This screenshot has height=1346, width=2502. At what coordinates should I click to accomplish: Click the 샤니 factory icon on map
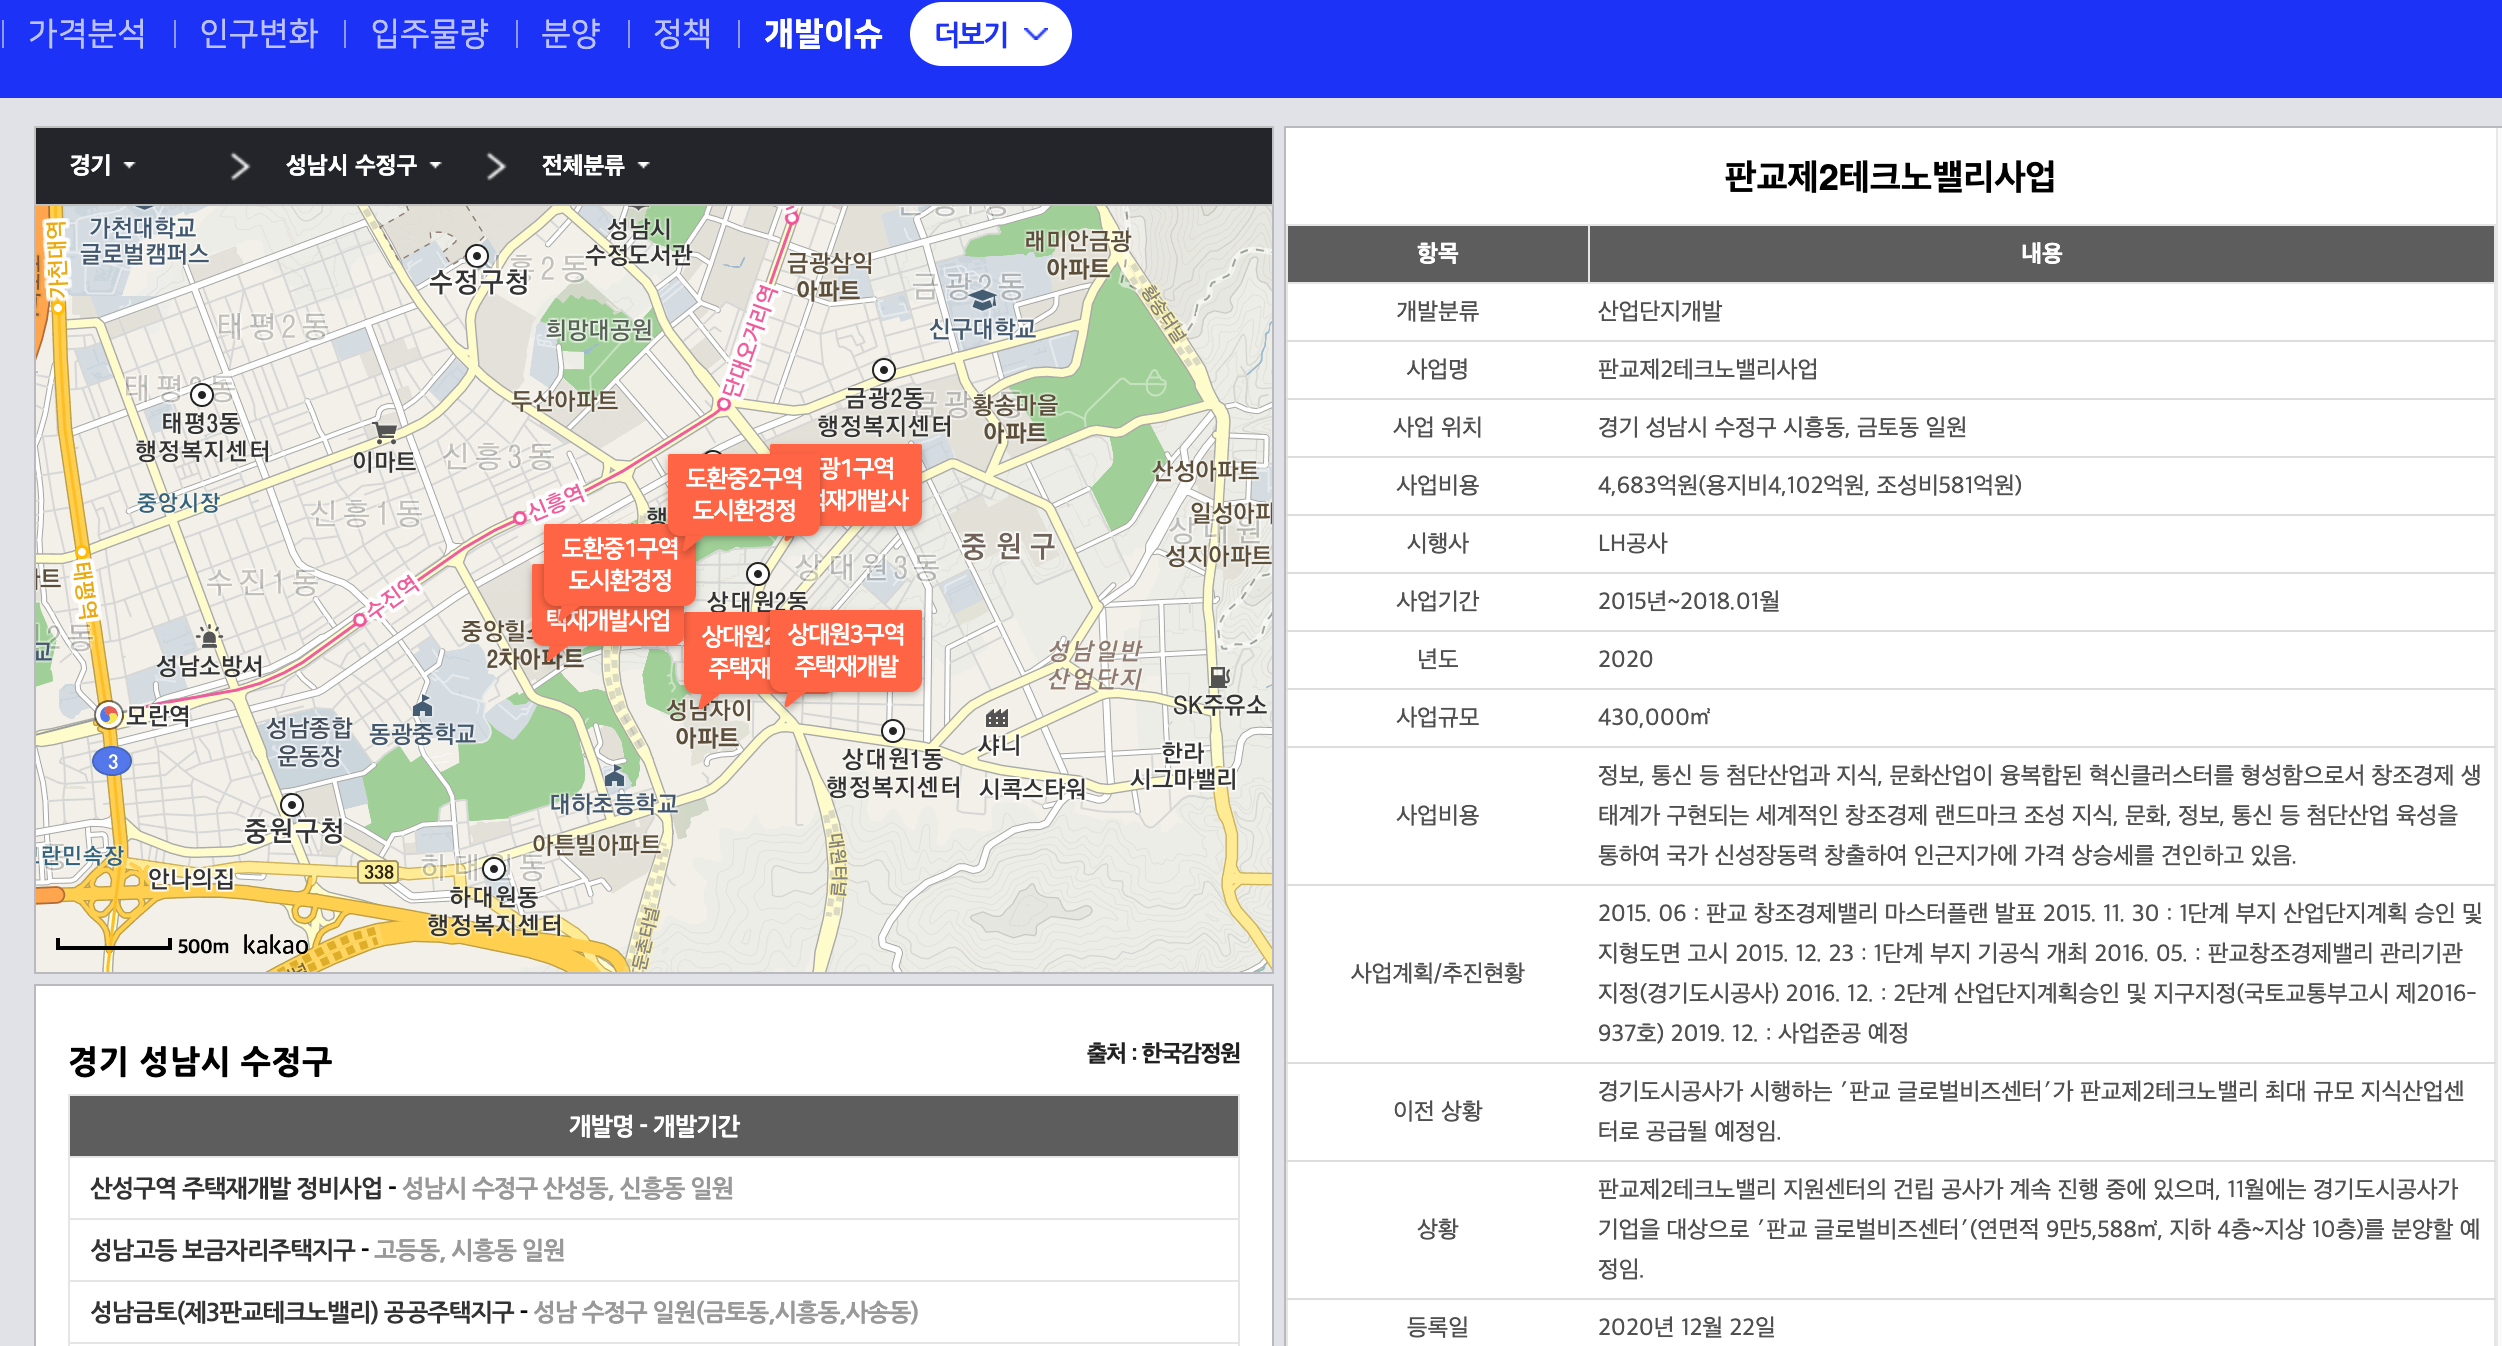pos(997,718)
